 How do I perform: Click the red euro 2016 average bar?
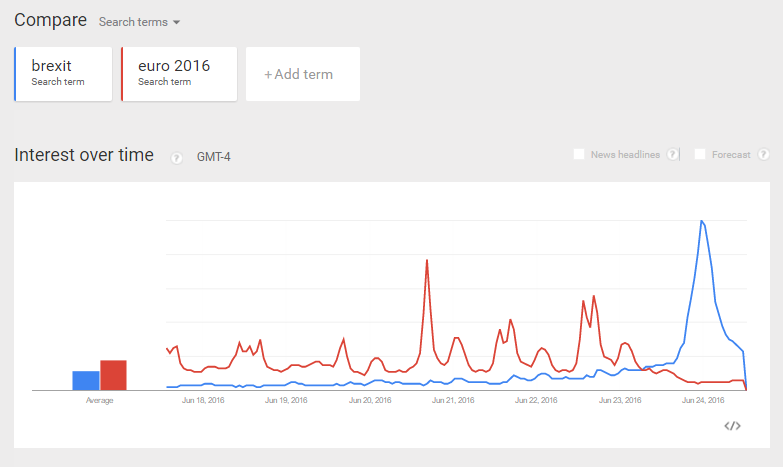(113, 375)
